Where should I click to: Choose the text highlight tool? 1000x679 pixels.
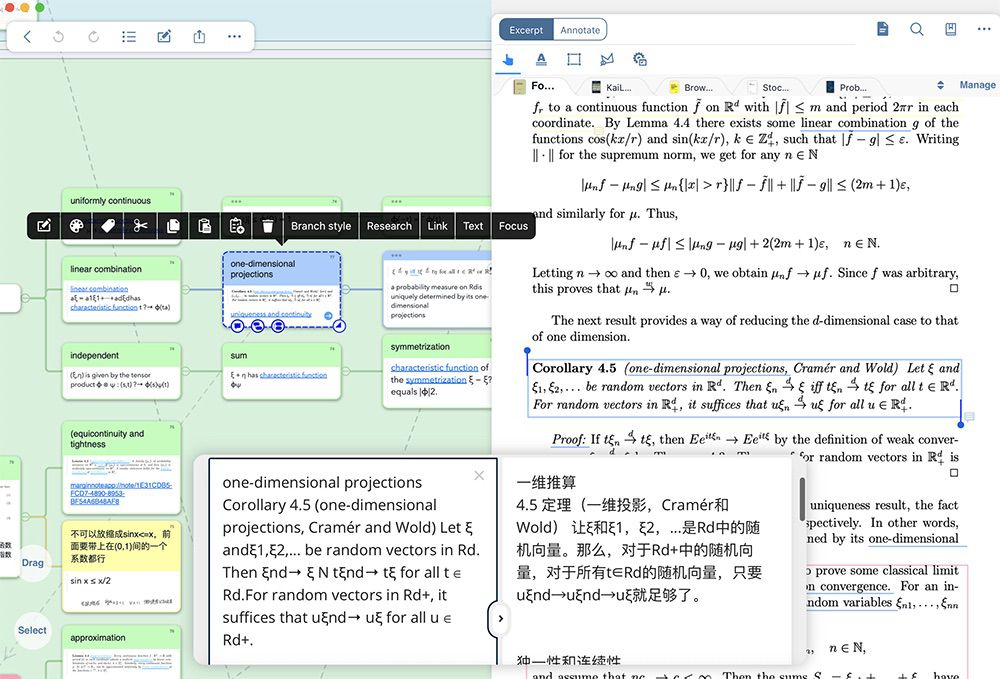pyautogui.click(x=541, y=59)
